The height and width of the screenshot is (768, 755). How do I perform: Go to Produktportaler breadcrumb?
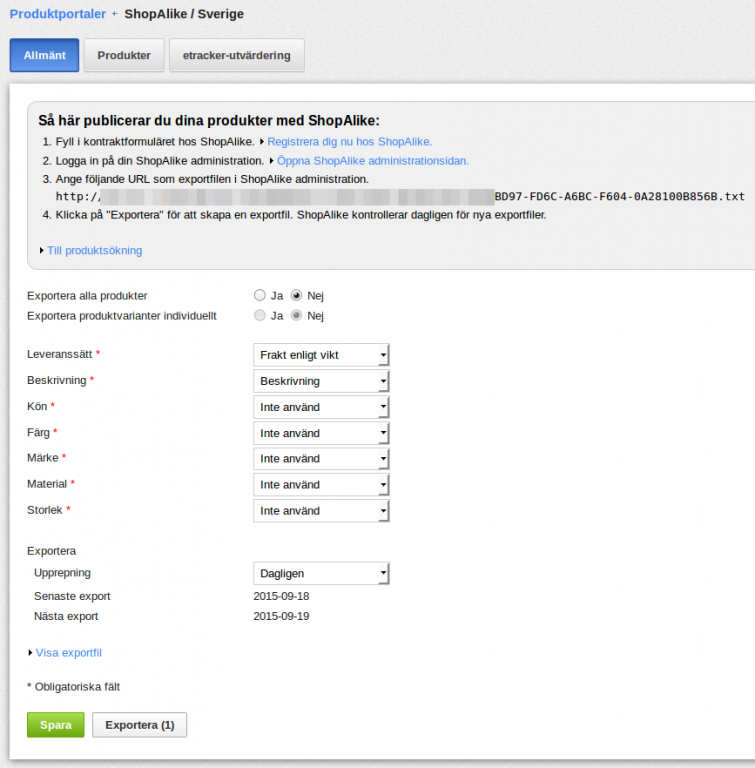pos(58,14)
